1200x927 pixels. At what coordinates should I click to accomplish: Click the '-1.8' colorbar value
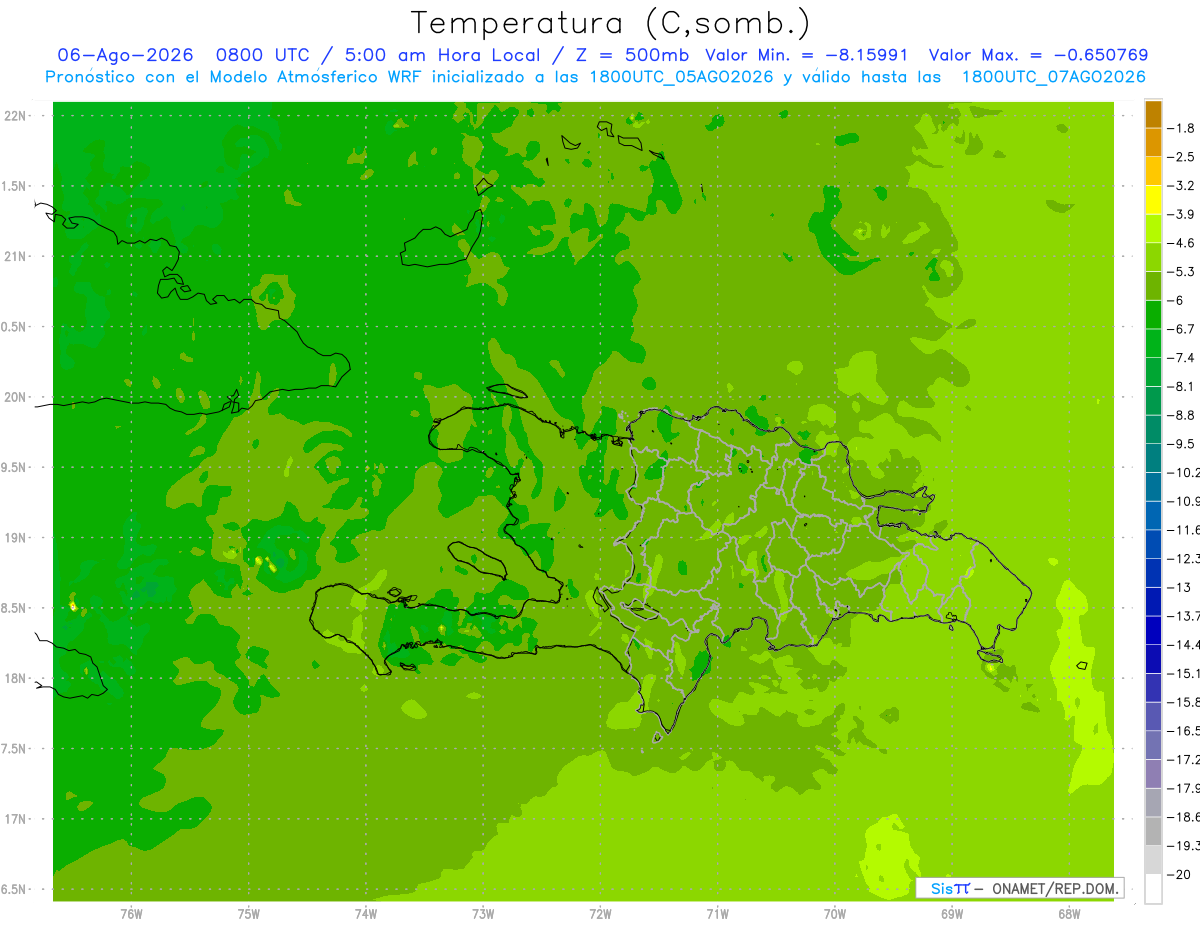coord(1182,128)
